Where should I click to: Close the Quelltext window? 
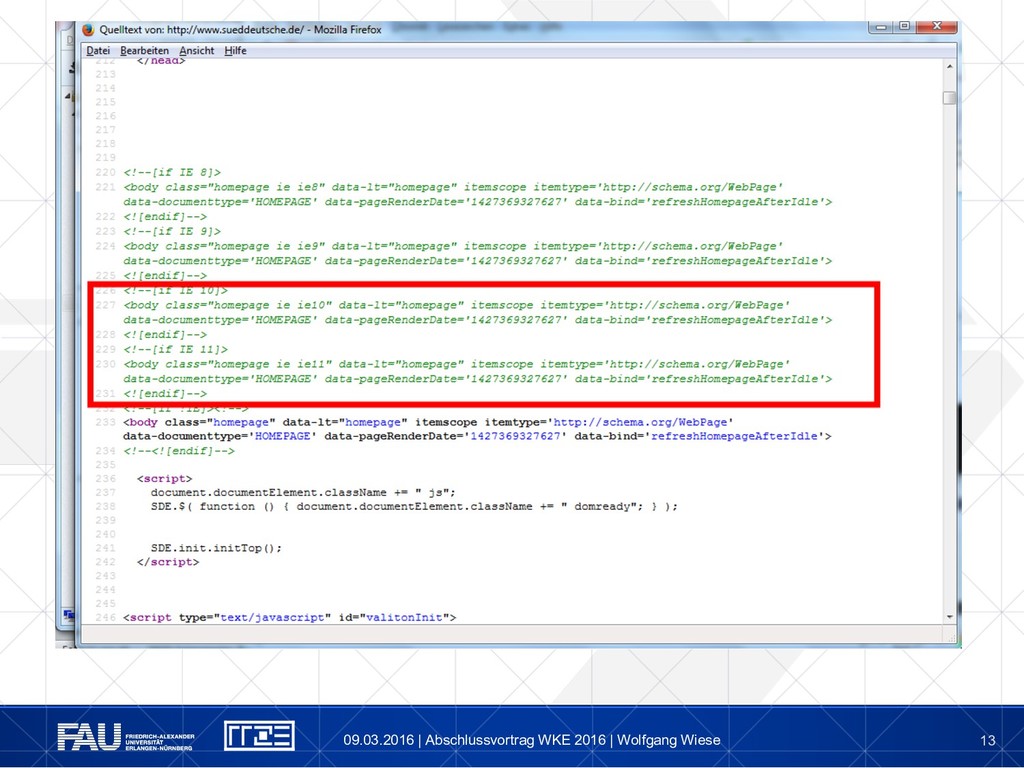pyautogui.click(x=936, y=27)
